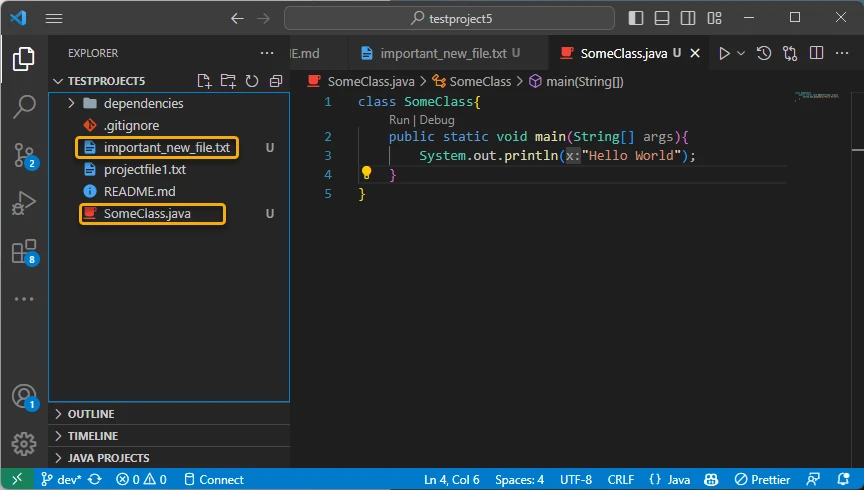This screenshot has width=864, height=490.
Task: Click line number 3 in the gutter
Action: tap(328, 155)
